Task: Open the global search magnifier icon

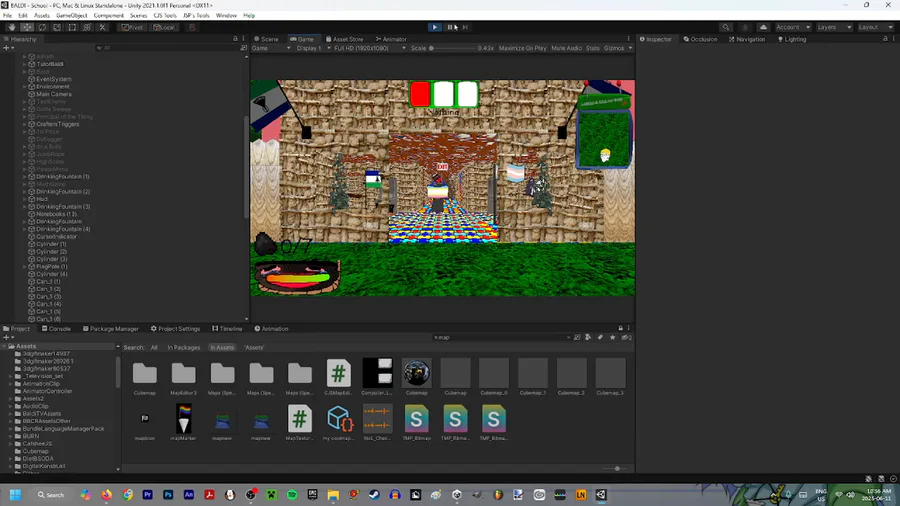Action: pos(726,27)
